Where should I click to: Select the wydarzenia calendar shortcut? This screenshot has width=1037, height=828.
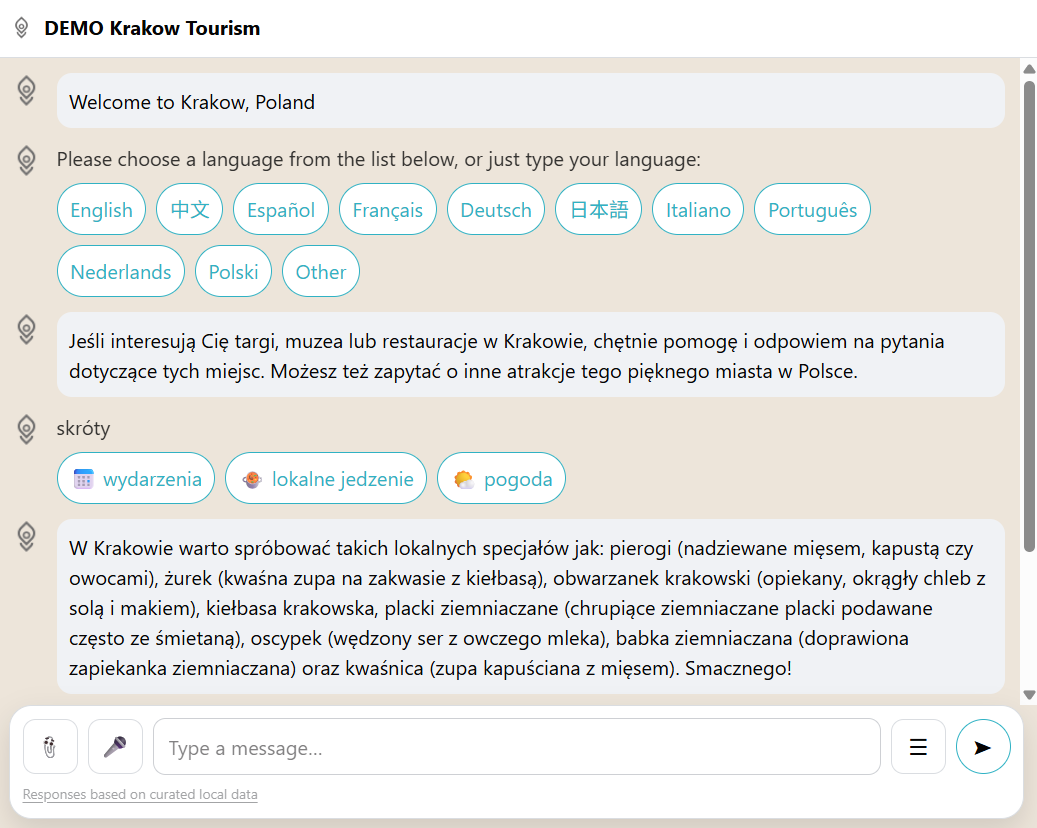(137, 479)
